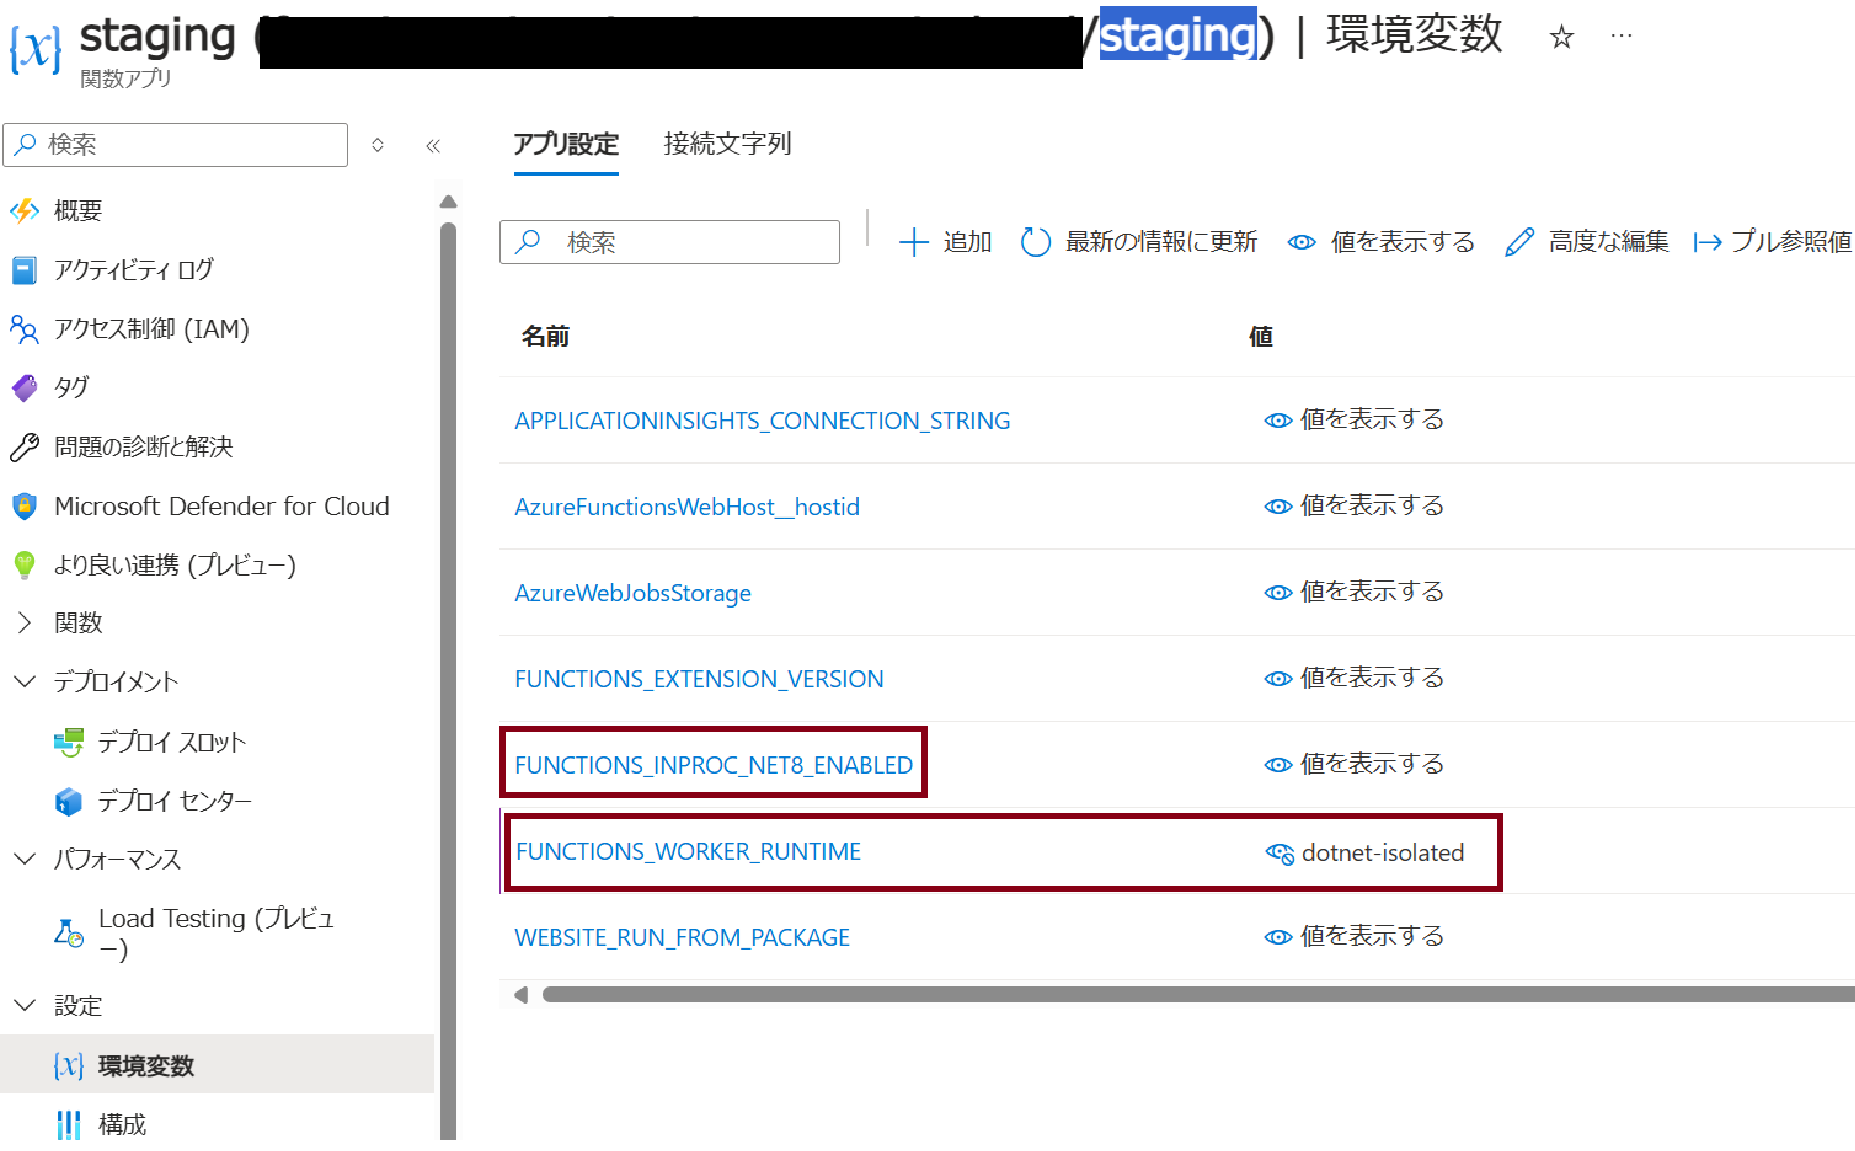Click the favorite star icon in header
The width and height of the screenshot is (1855, 1151).
tap(1561, 38)
